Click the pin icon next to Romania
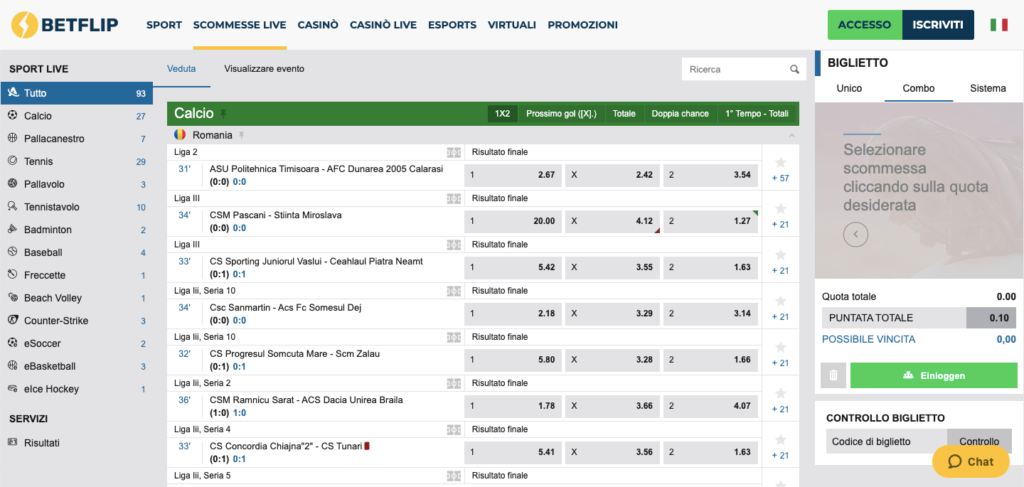 click(241, 135)
